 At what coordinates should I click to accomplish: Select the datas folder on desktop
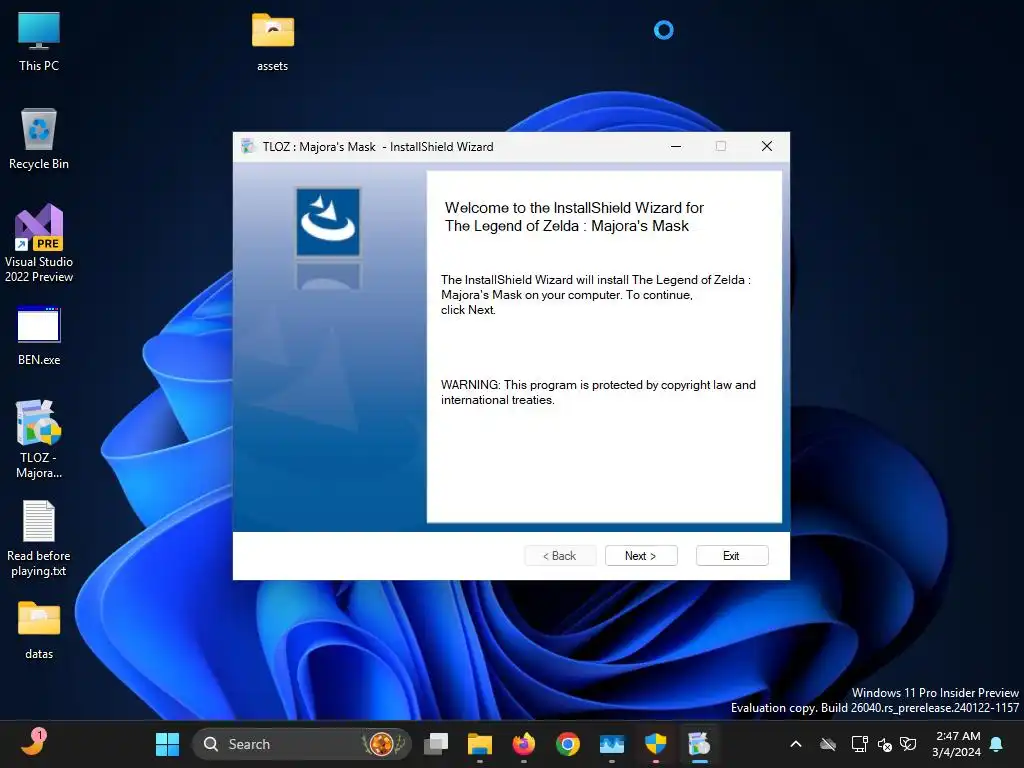click(x=39, y=630)
